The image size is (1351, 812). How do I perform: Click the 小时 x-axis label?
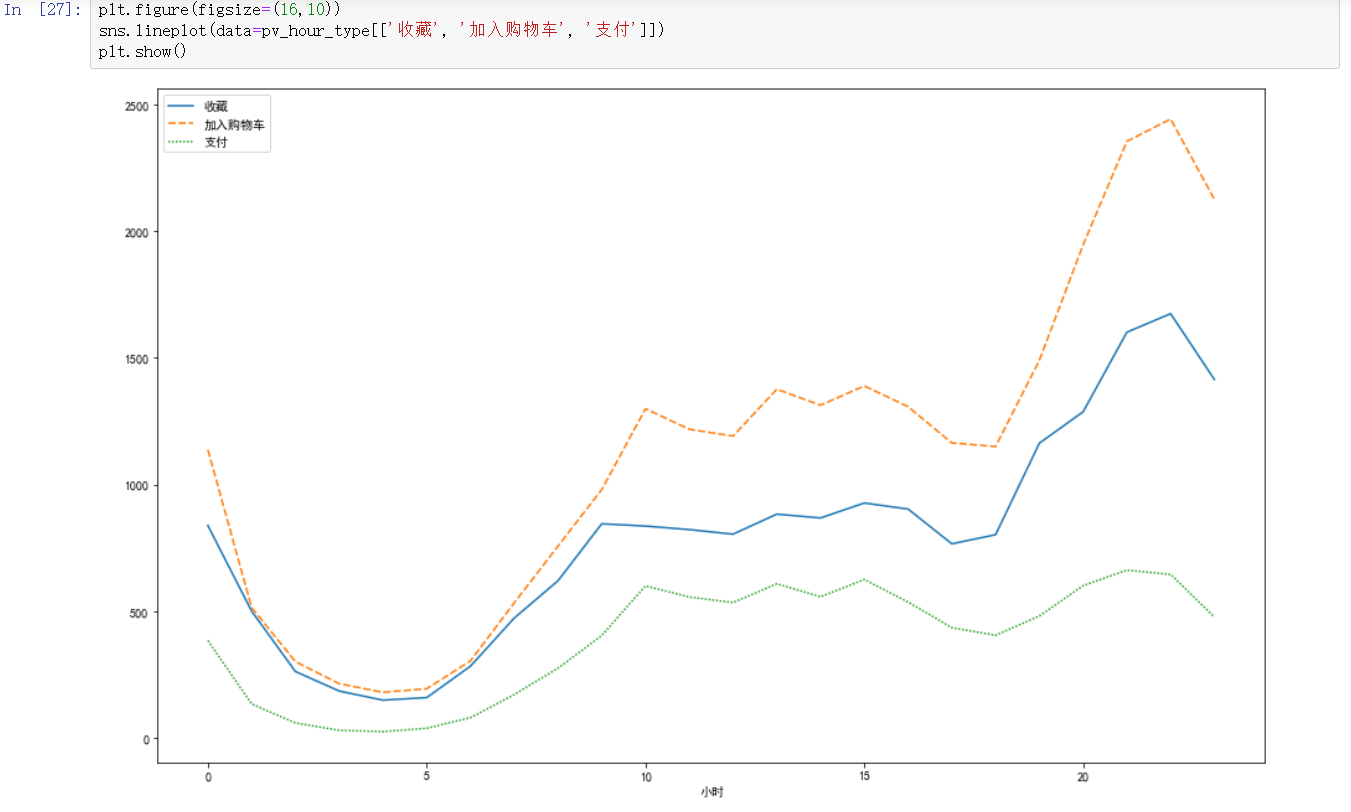[x=711, y=792]
